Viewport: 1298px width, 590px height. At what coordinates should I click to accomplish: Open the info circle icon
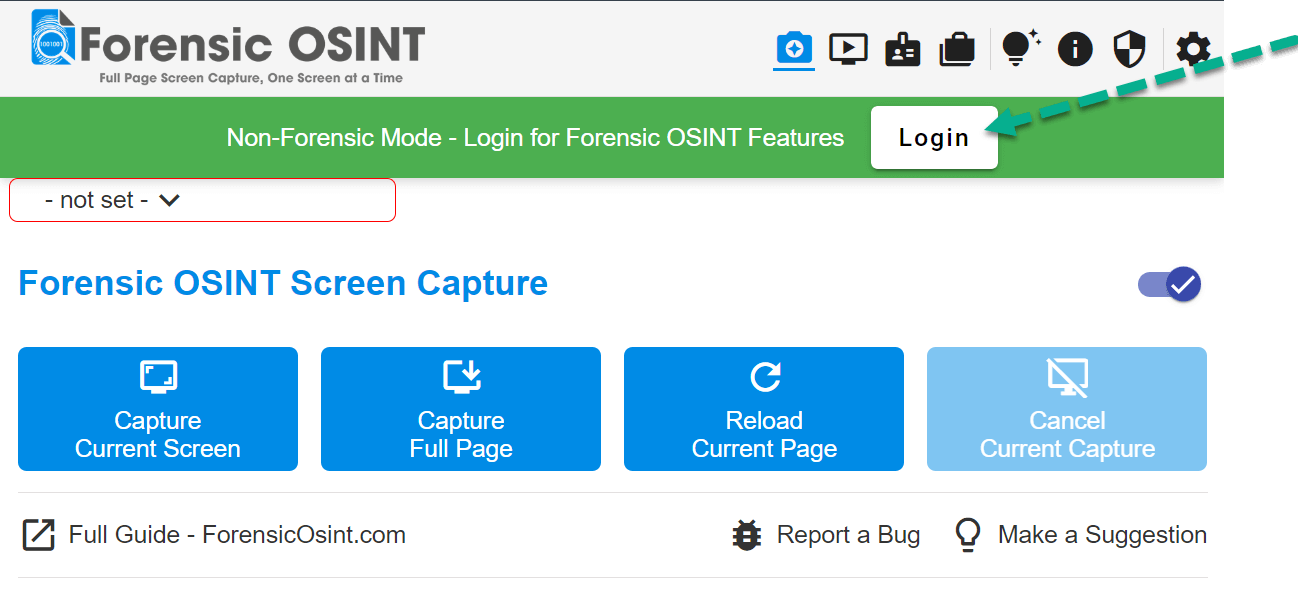(x=1075, y=48)
